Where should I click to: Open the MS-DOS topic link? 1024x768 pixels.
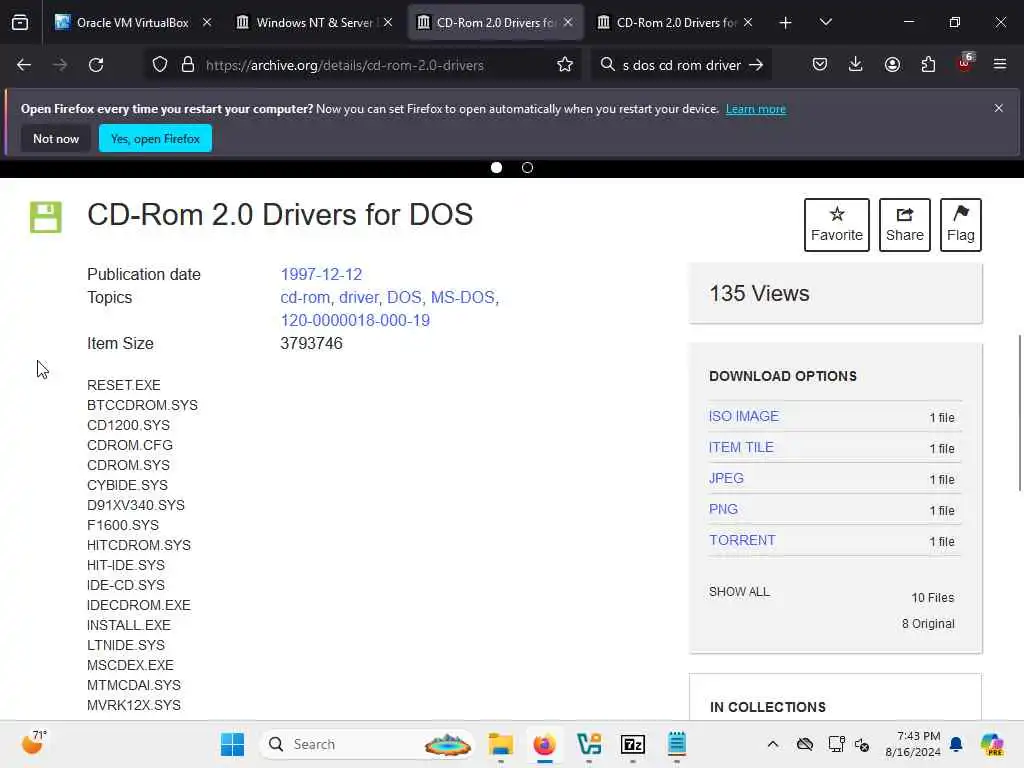pyautogui.click(x=463, y=297)
